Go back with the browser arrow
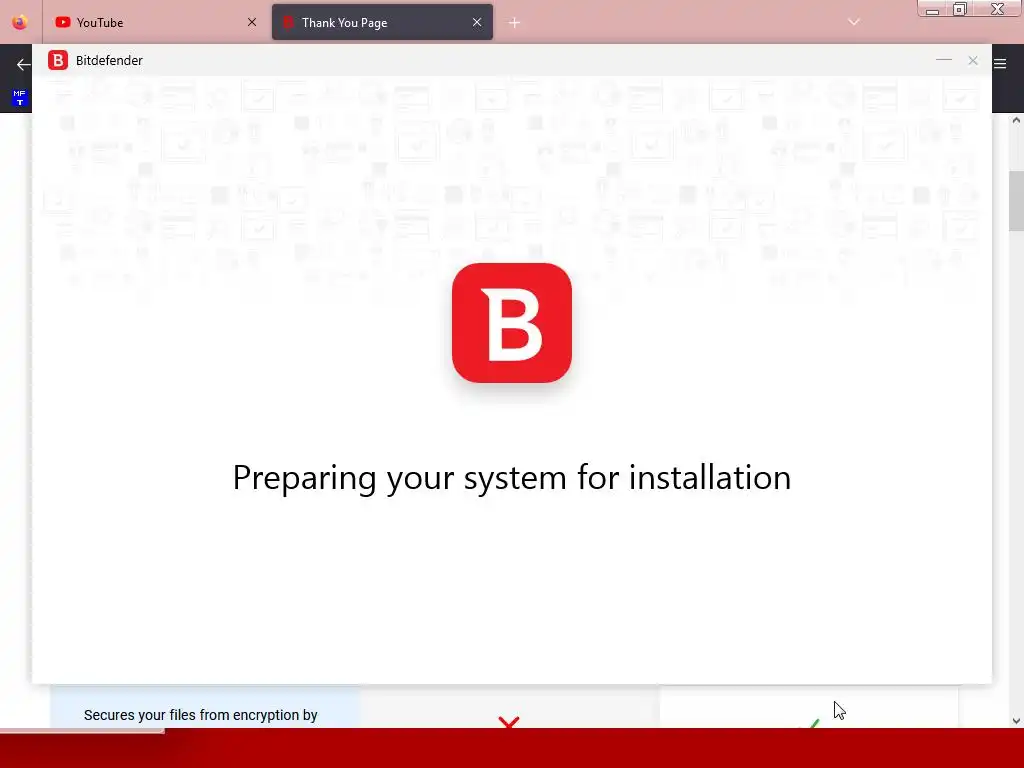Screen dimensions: 1024x768 pyautogui.click(x=24, y=65)
